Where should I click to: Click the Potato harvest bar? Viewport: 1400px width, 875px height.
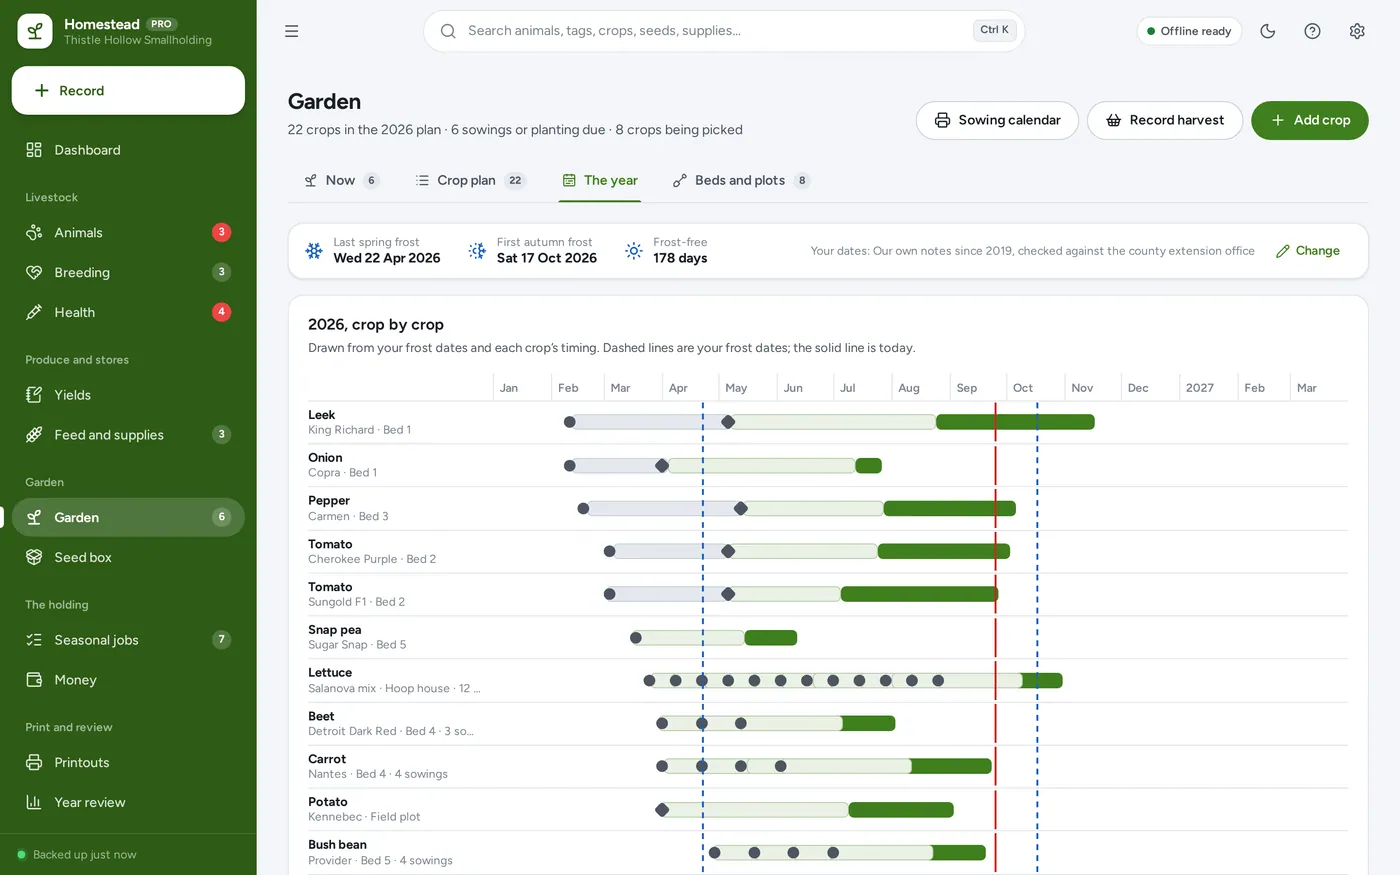click(x=901, y=810)
